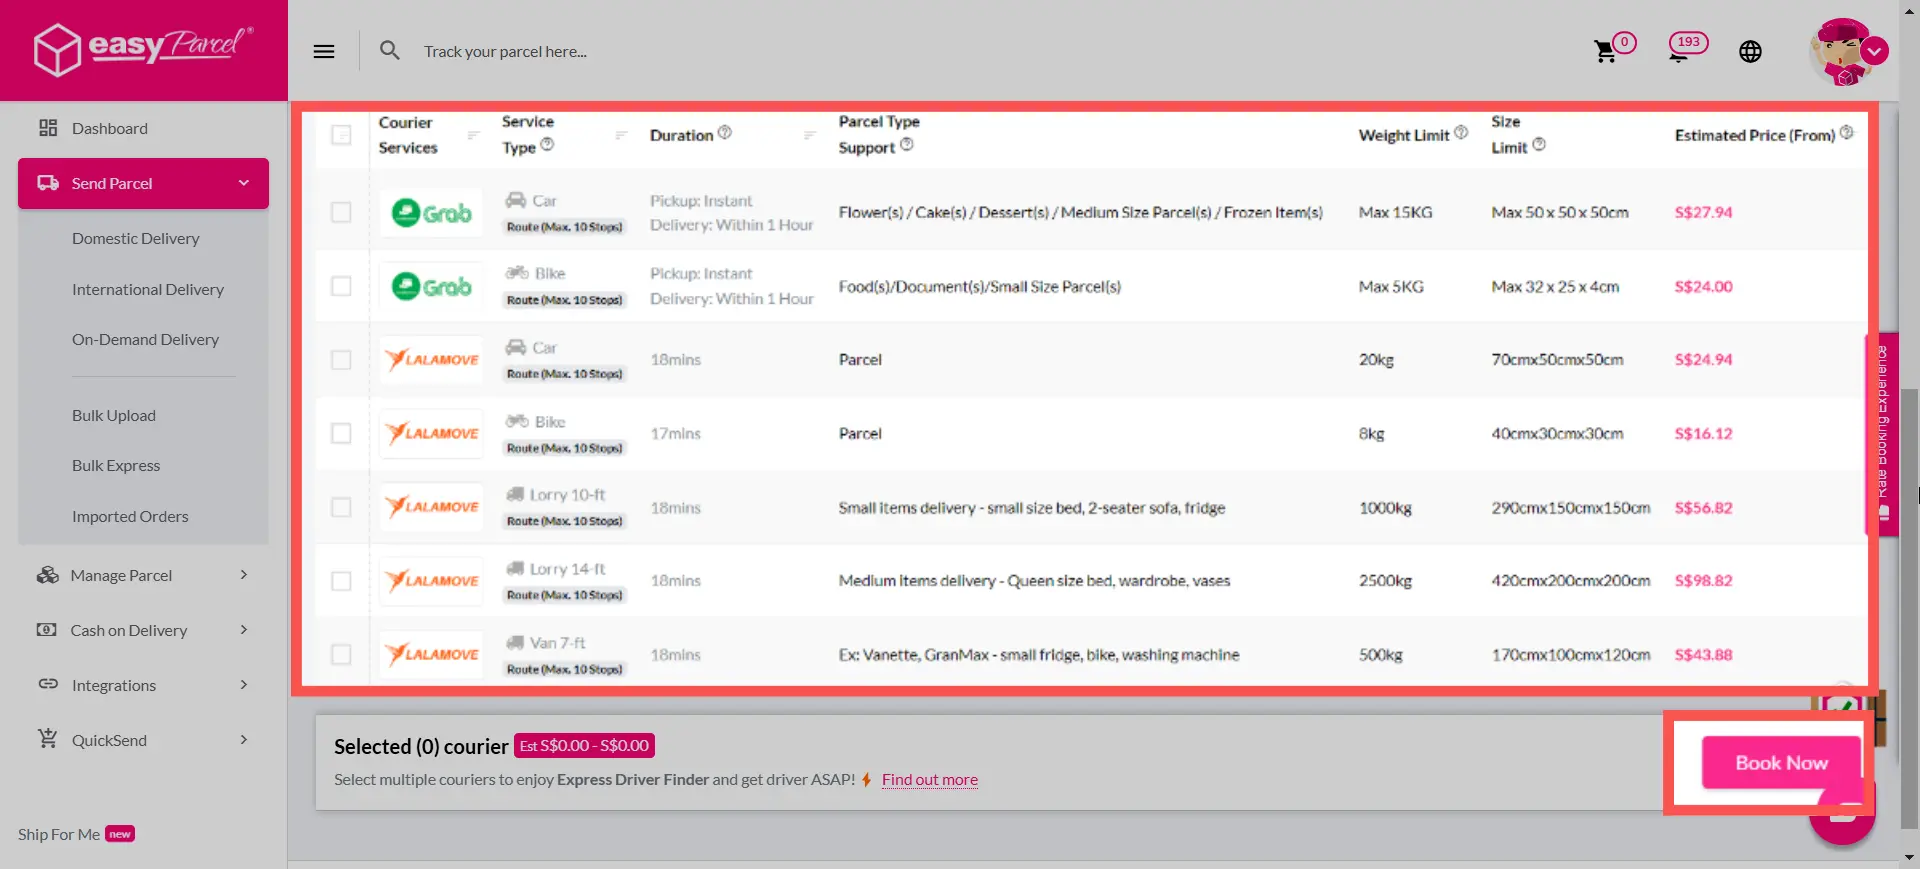Image resolution: width=1920 pixels, height=869 pixels.
Task: Open International Delivery
Action: (x=148, y=289)
